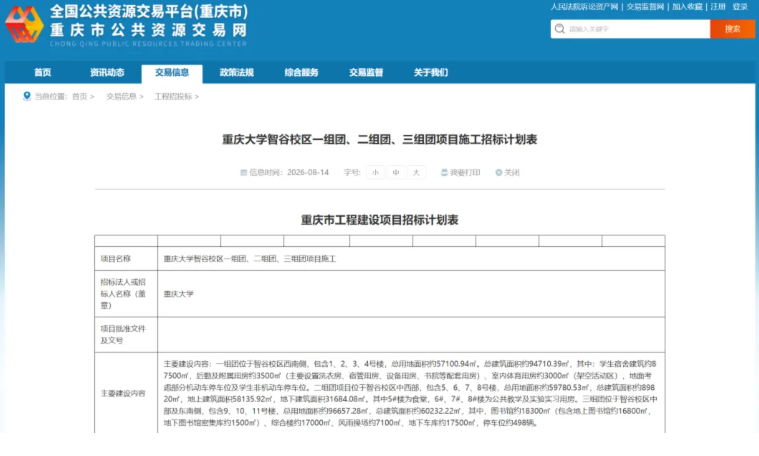Open the 人民法院诉讼资产网 link

[x=584, y=7]
